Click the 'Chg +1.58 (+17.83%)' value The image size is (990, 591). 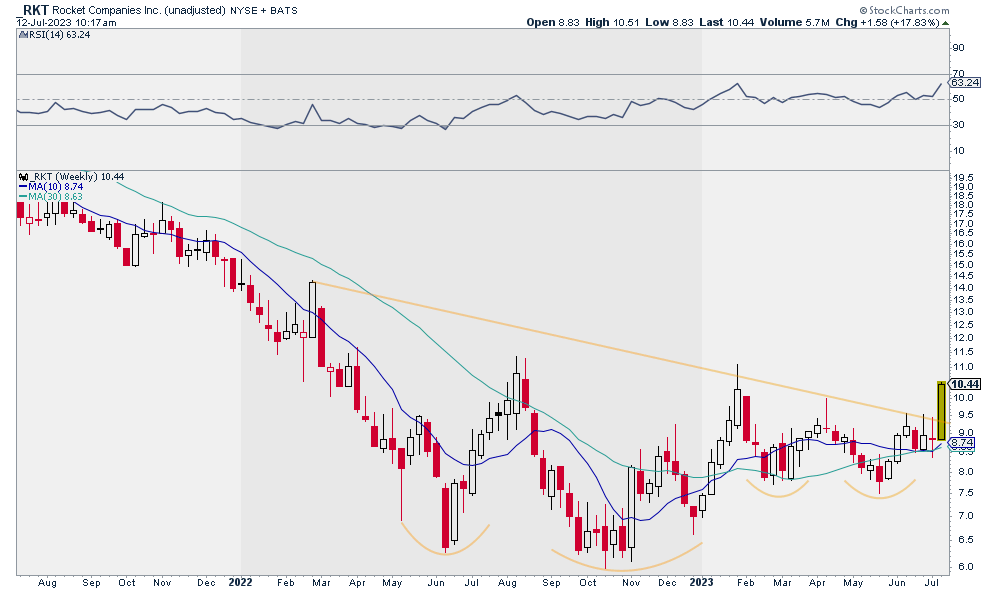click(x=888, y=22)
